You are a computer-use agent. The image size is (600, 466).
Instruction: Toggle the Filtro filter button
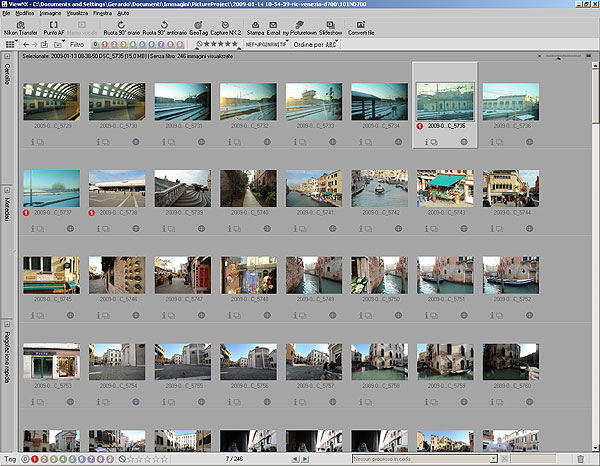pos(76,44)
